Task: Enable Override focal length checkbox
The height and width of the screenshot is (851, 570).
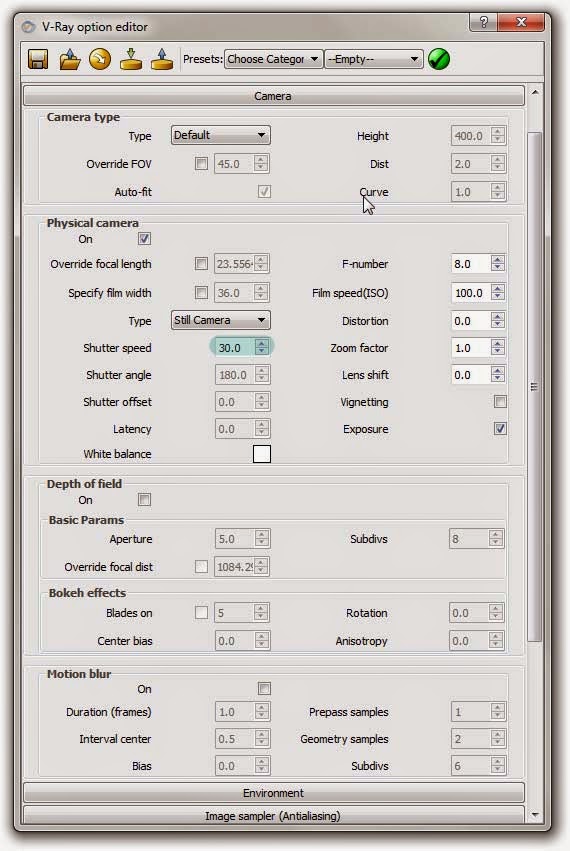Action: click(x=201, y=264)
